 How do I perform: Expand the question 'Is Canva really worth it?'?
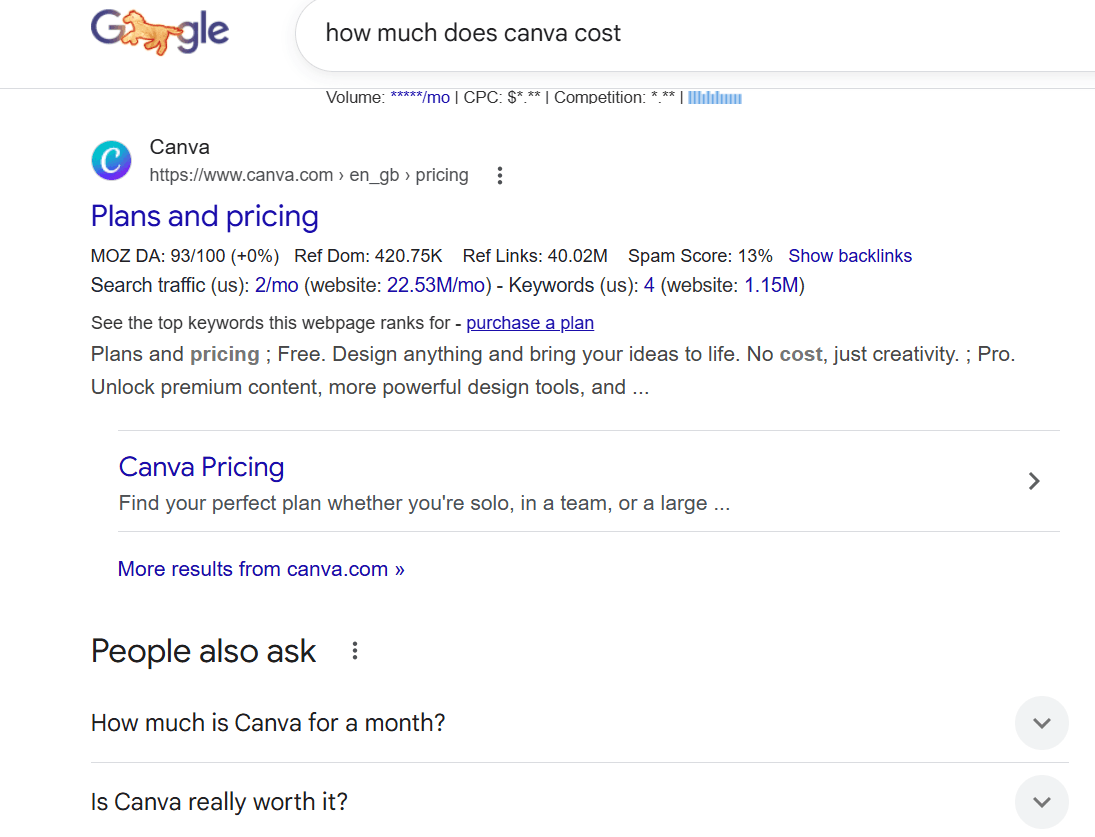coord(1041,801)
